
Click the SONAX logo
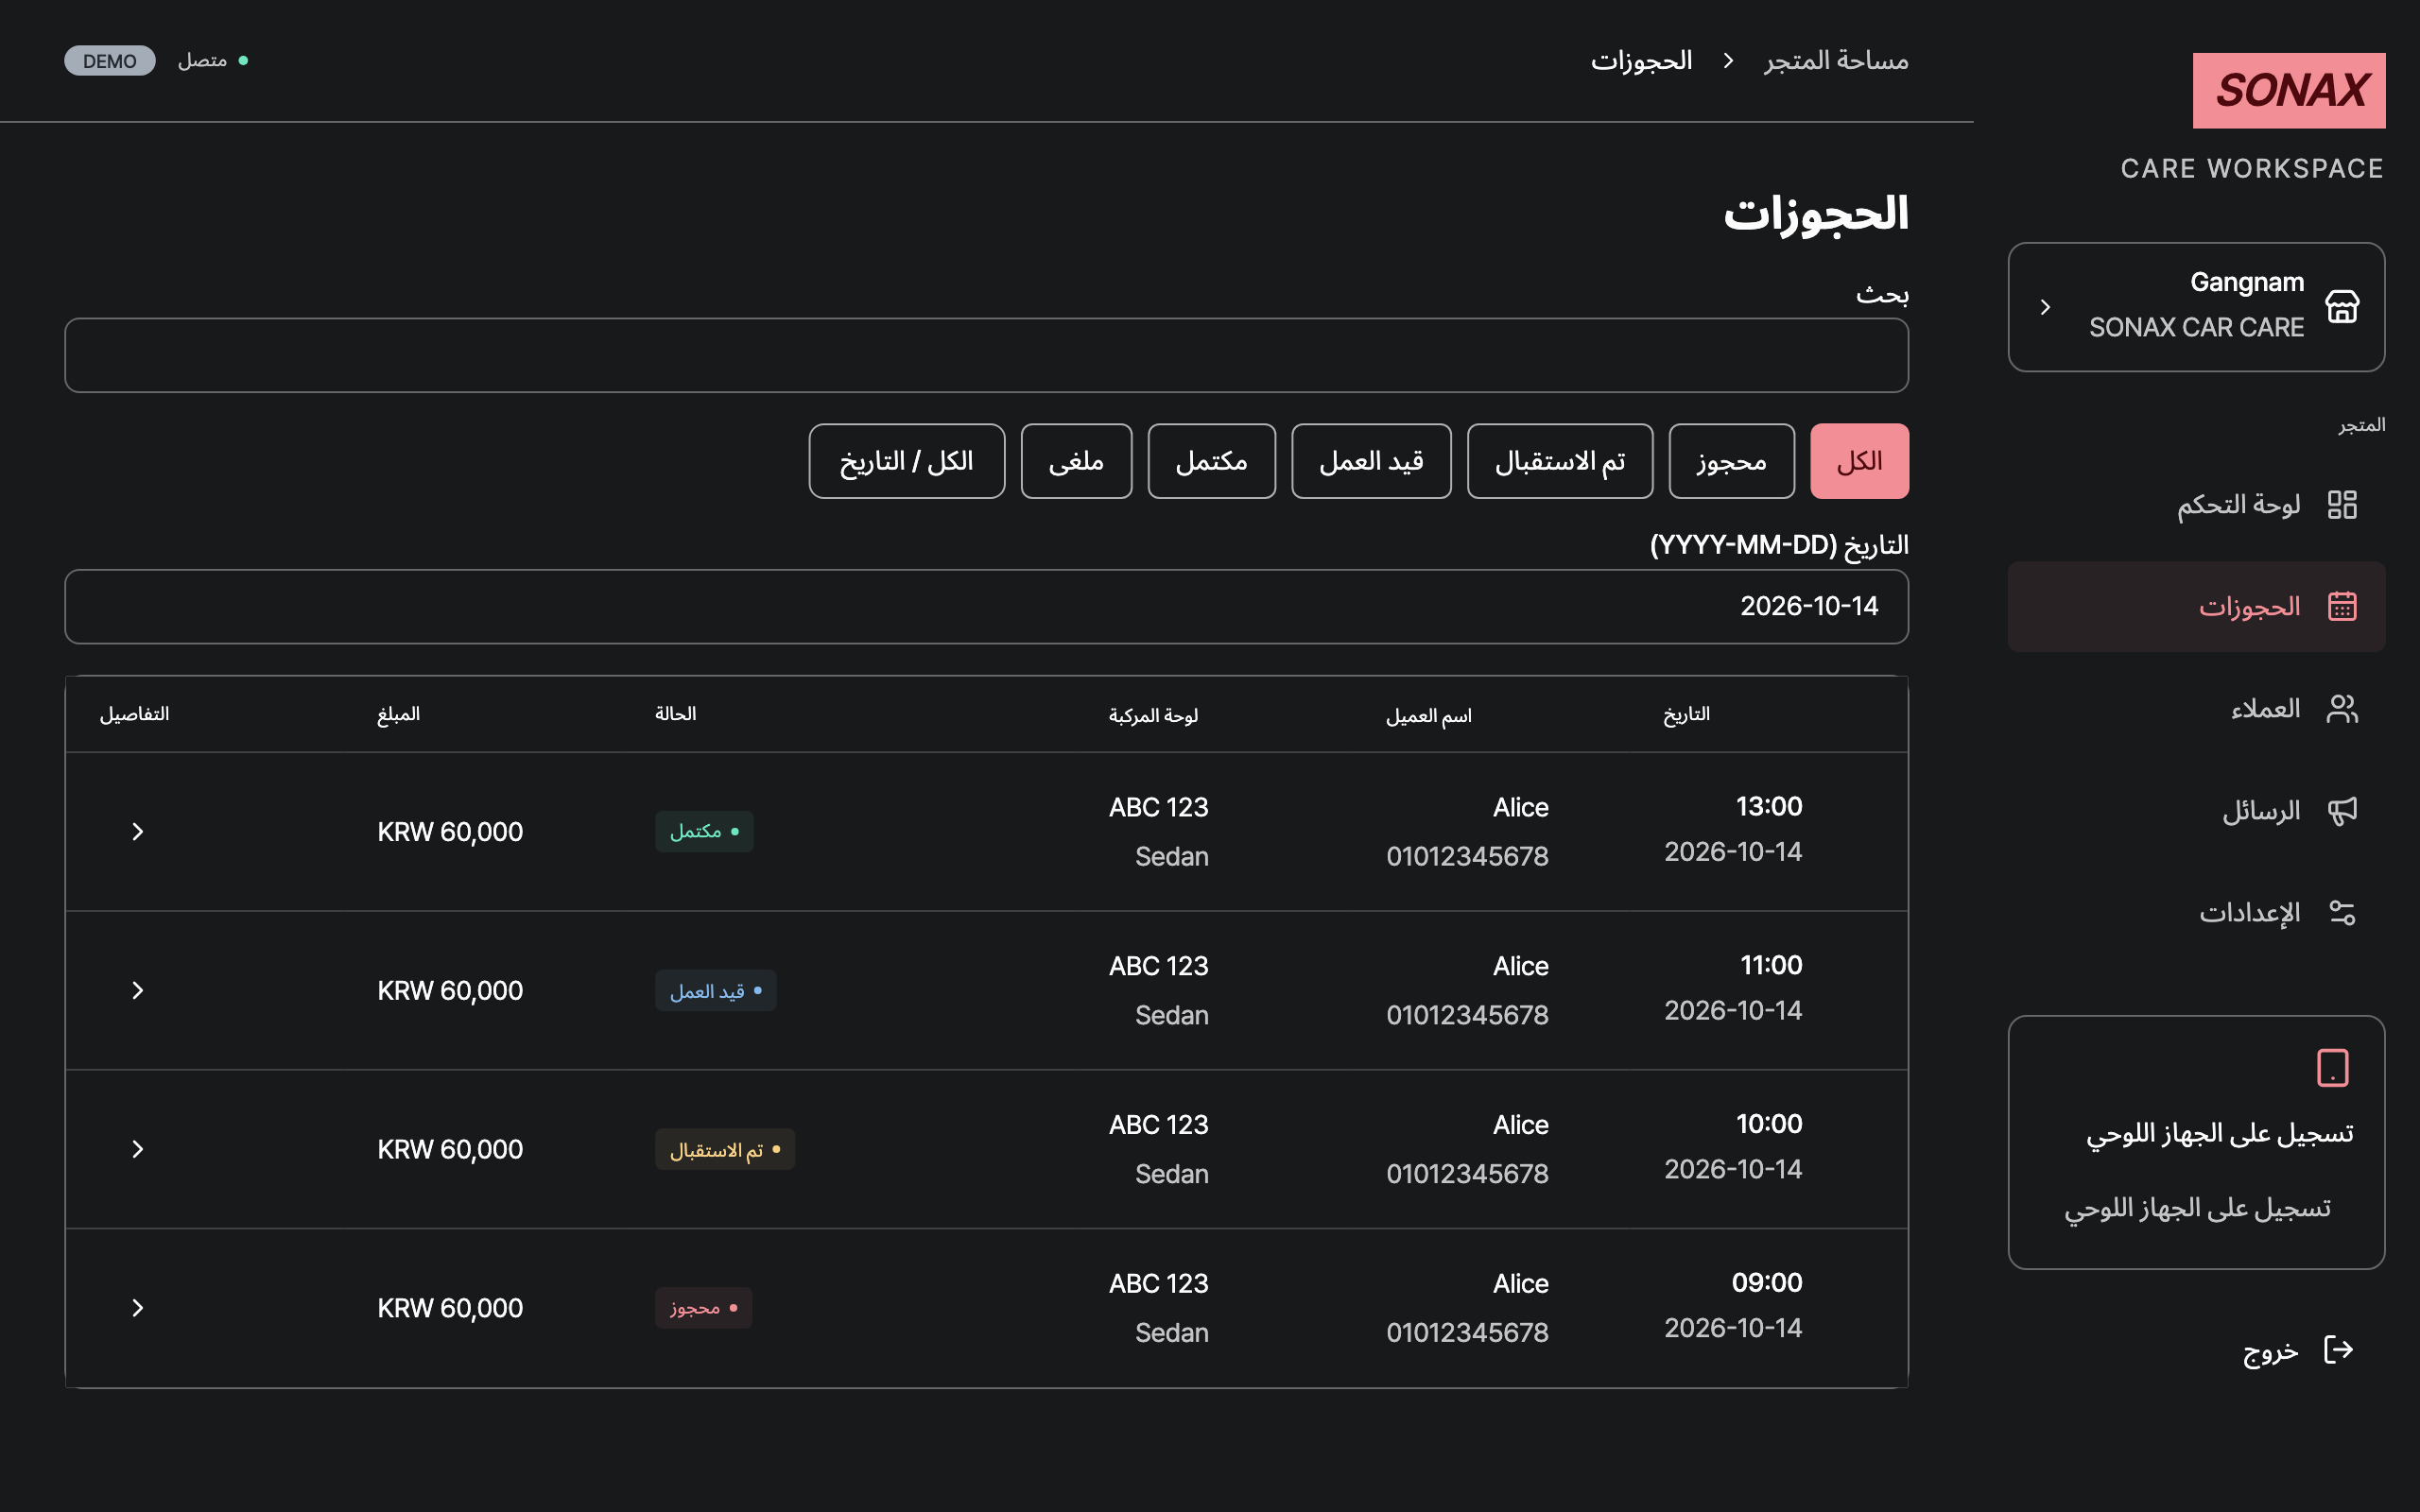point(2288,90)
